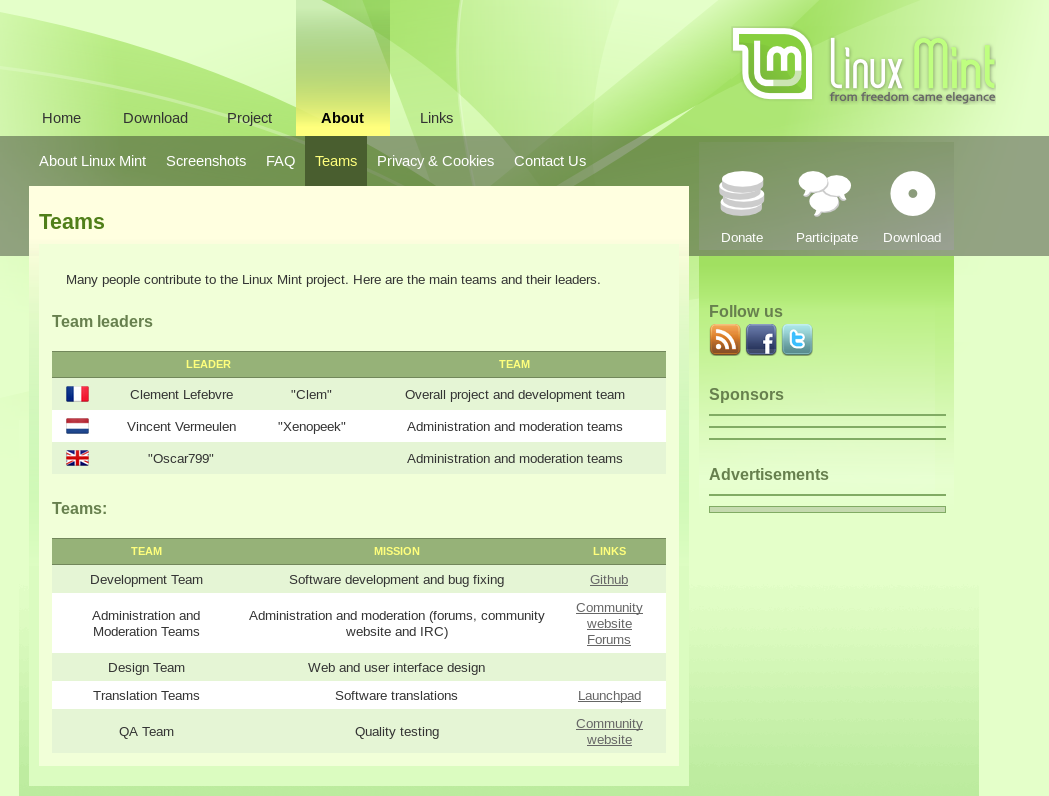This screenshot has width=1049, height=796.
Task: Open About Linux Mint submenu item
Action: (x=92, y=161)
